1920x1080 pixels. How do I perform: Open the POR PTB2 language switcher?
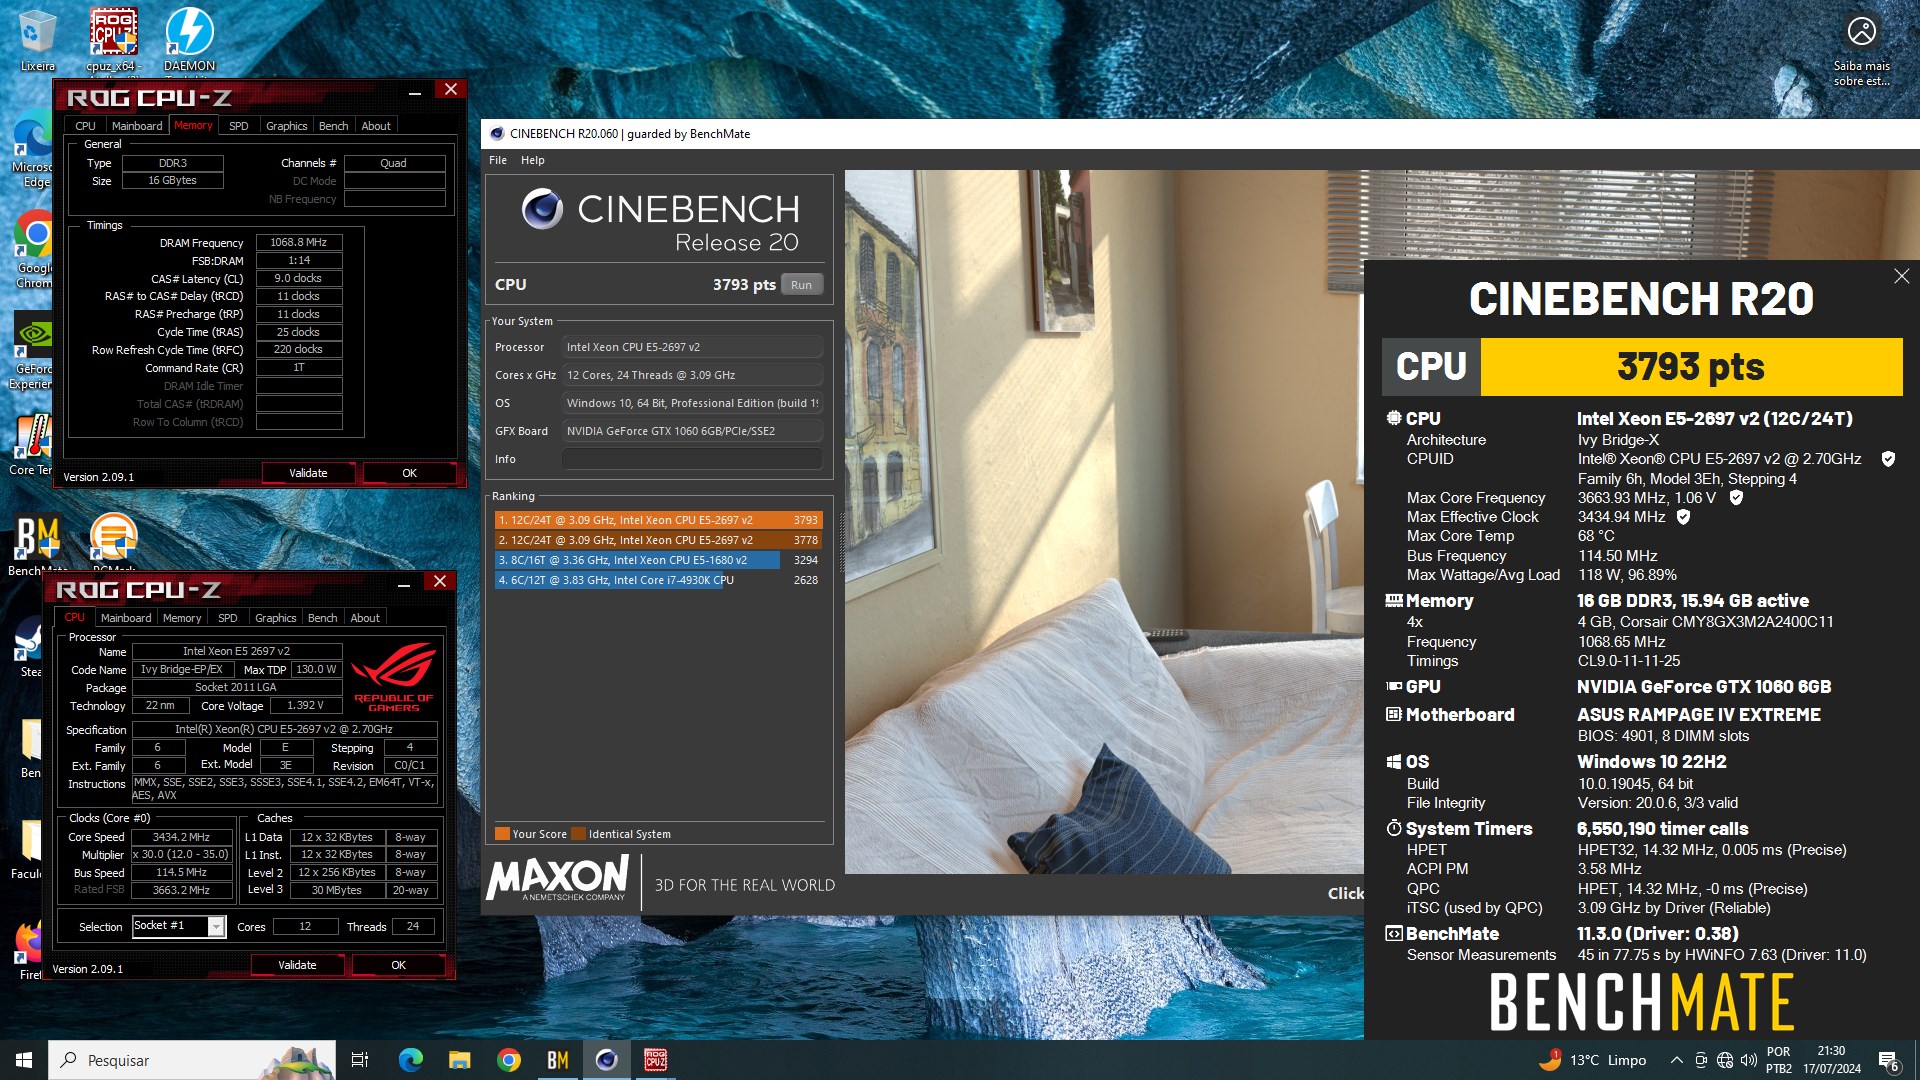point(1779,1060)
